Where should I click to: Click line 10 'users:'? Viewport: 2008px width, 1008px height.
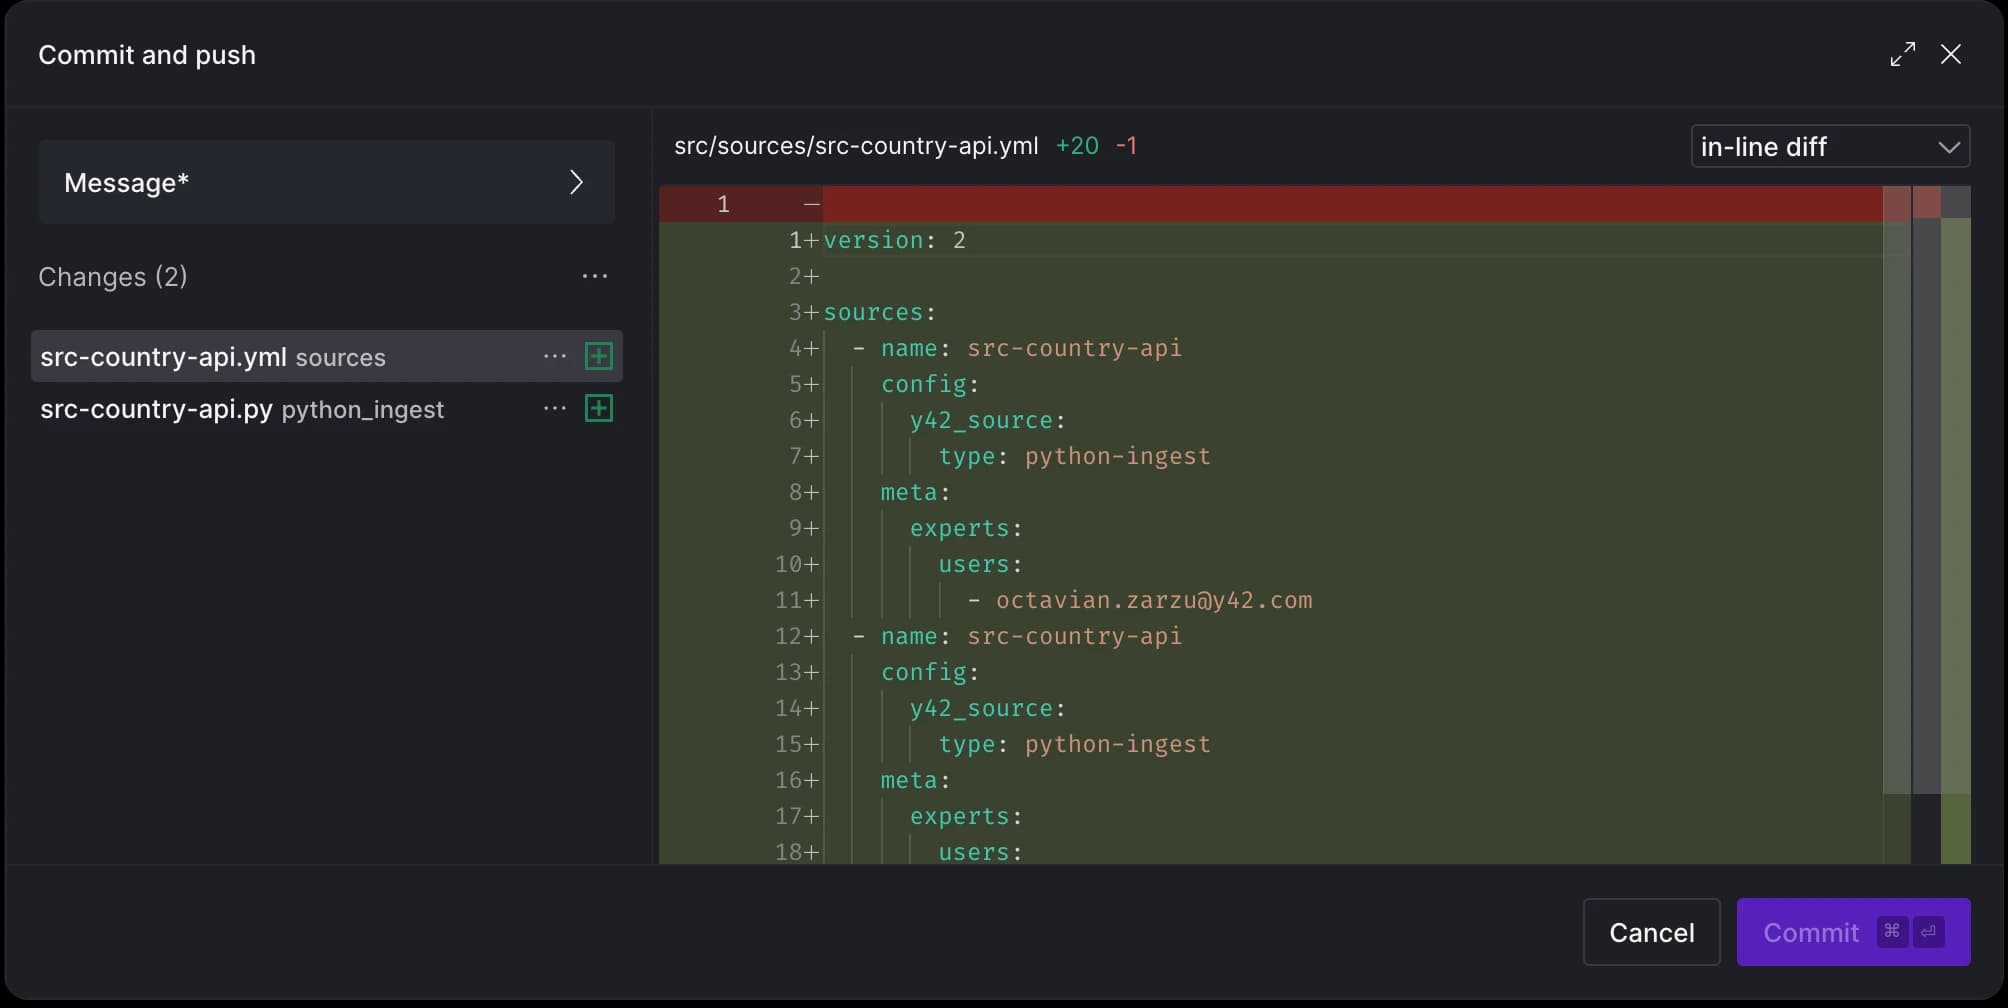[980, 564]
